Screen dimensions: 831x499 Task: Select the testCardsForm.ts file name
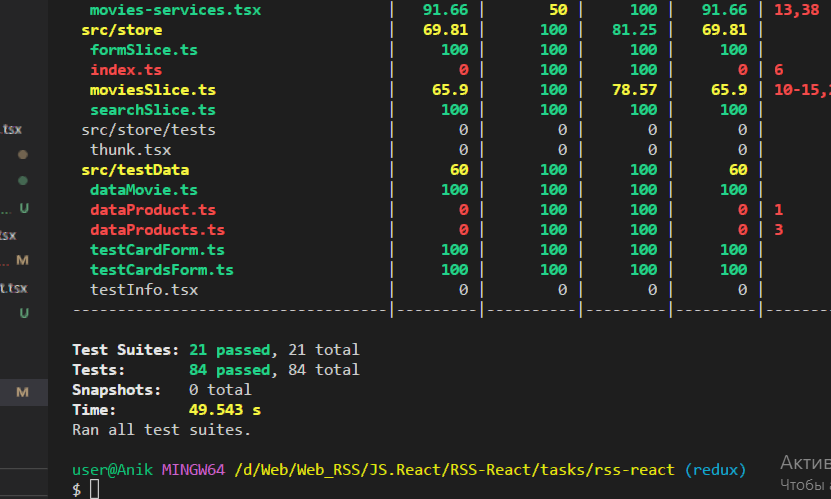(162, 270)
